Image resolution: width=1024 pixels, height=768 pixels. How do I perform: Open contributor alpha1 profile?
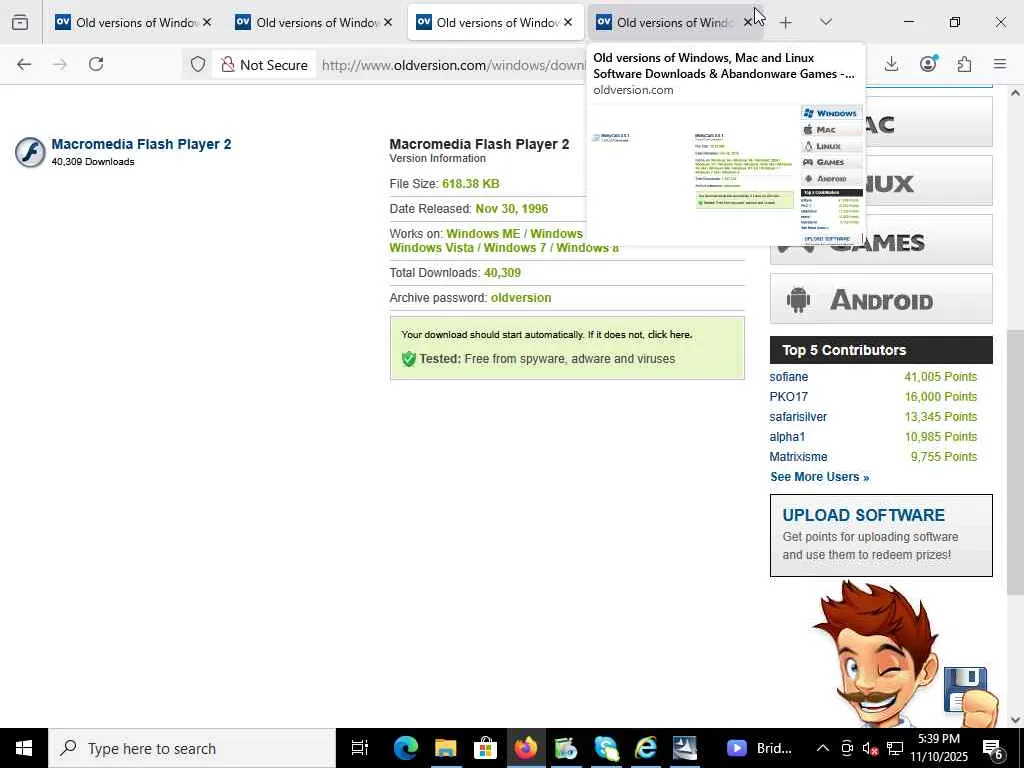[x=787, y=436]
